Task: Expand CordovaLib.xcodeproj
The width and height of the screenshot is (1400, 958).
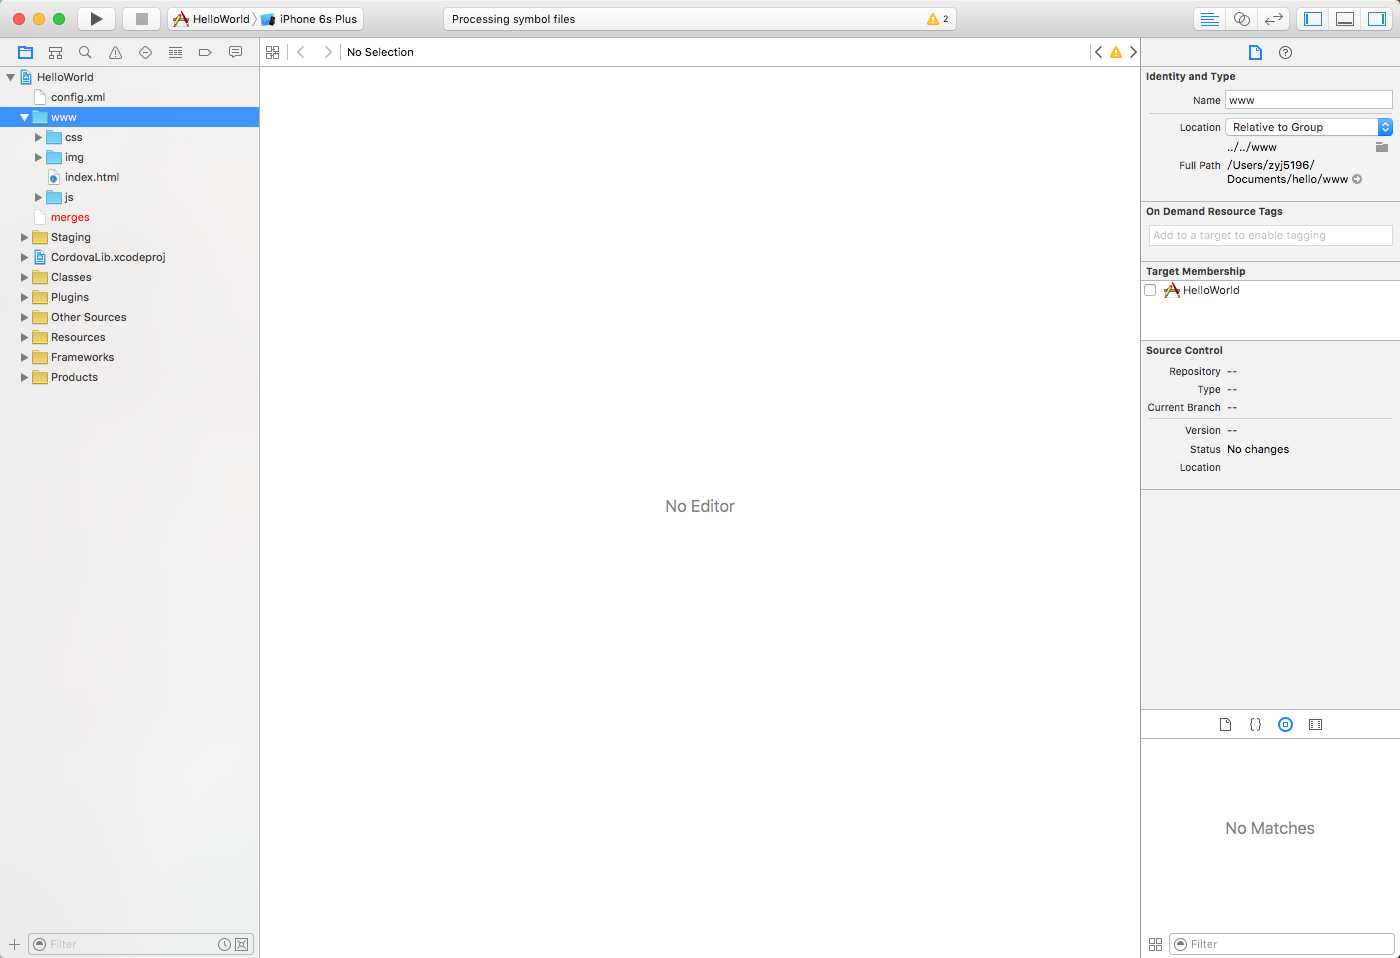Action: pyautogui.click(x=25, y=257)
